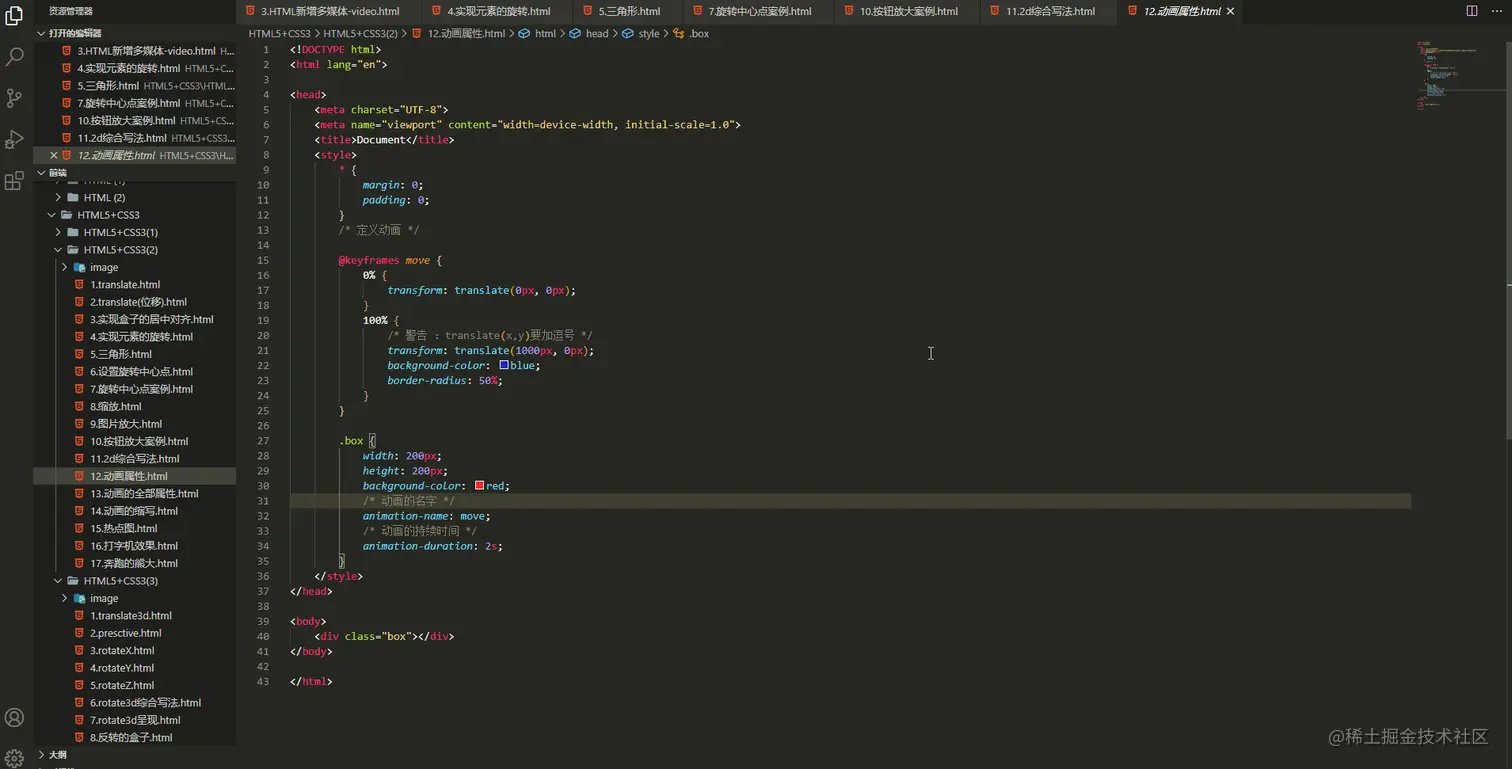This screenshot has height=769, width=1512.
Task: Switch to the 7.旋转中心点案例.html tab
Action: coord(758,11)
